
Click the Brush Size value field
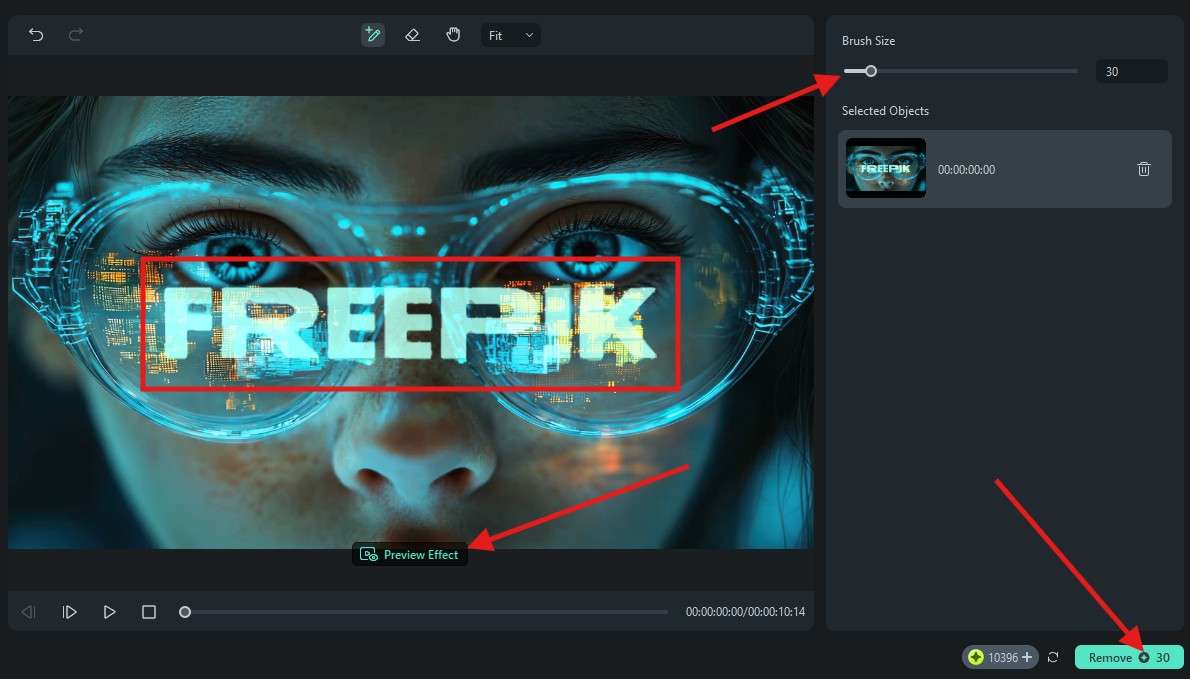tap(1132, 71)
